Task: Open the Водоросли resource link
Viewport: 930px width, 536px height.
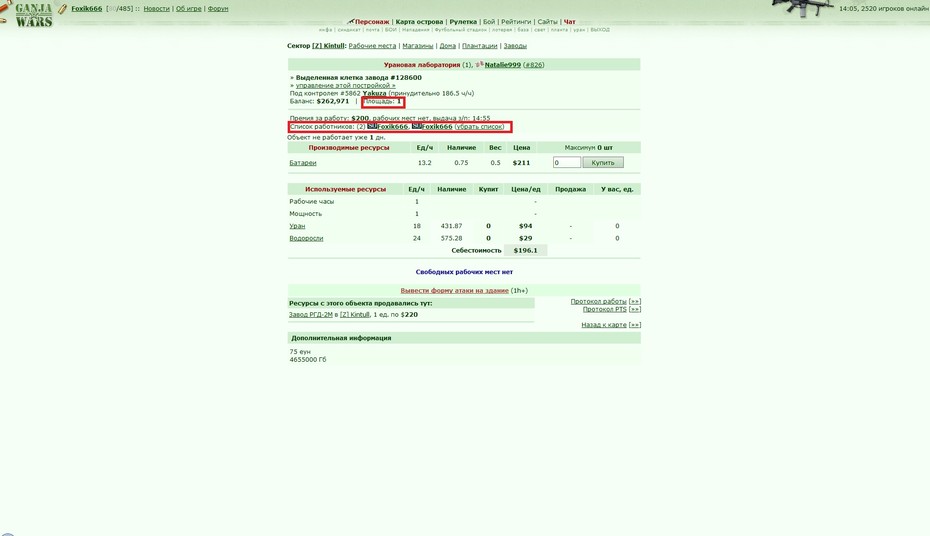Action: click(x=306, y=238)
